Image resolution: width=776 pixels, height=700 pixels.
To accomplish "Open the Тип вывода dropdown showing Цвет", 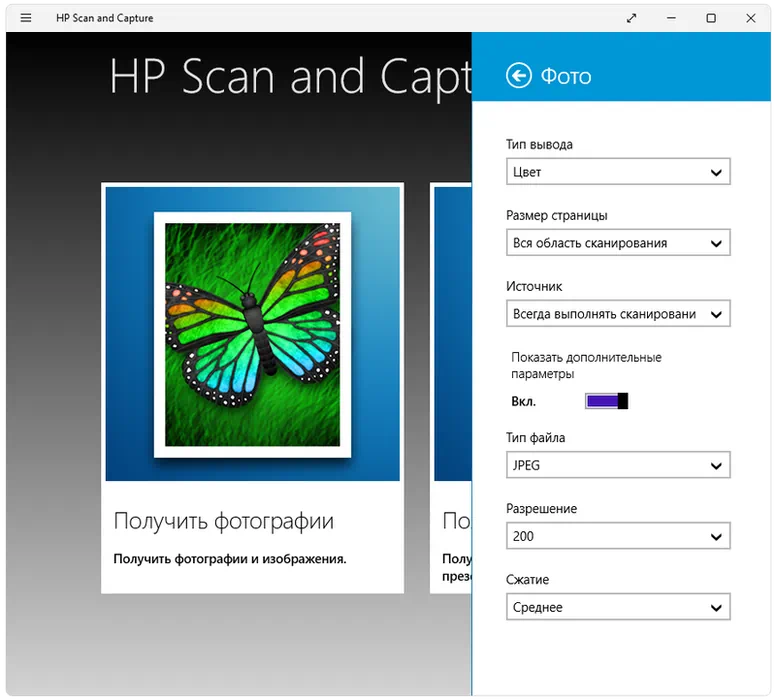I will [x=618, y=172].
